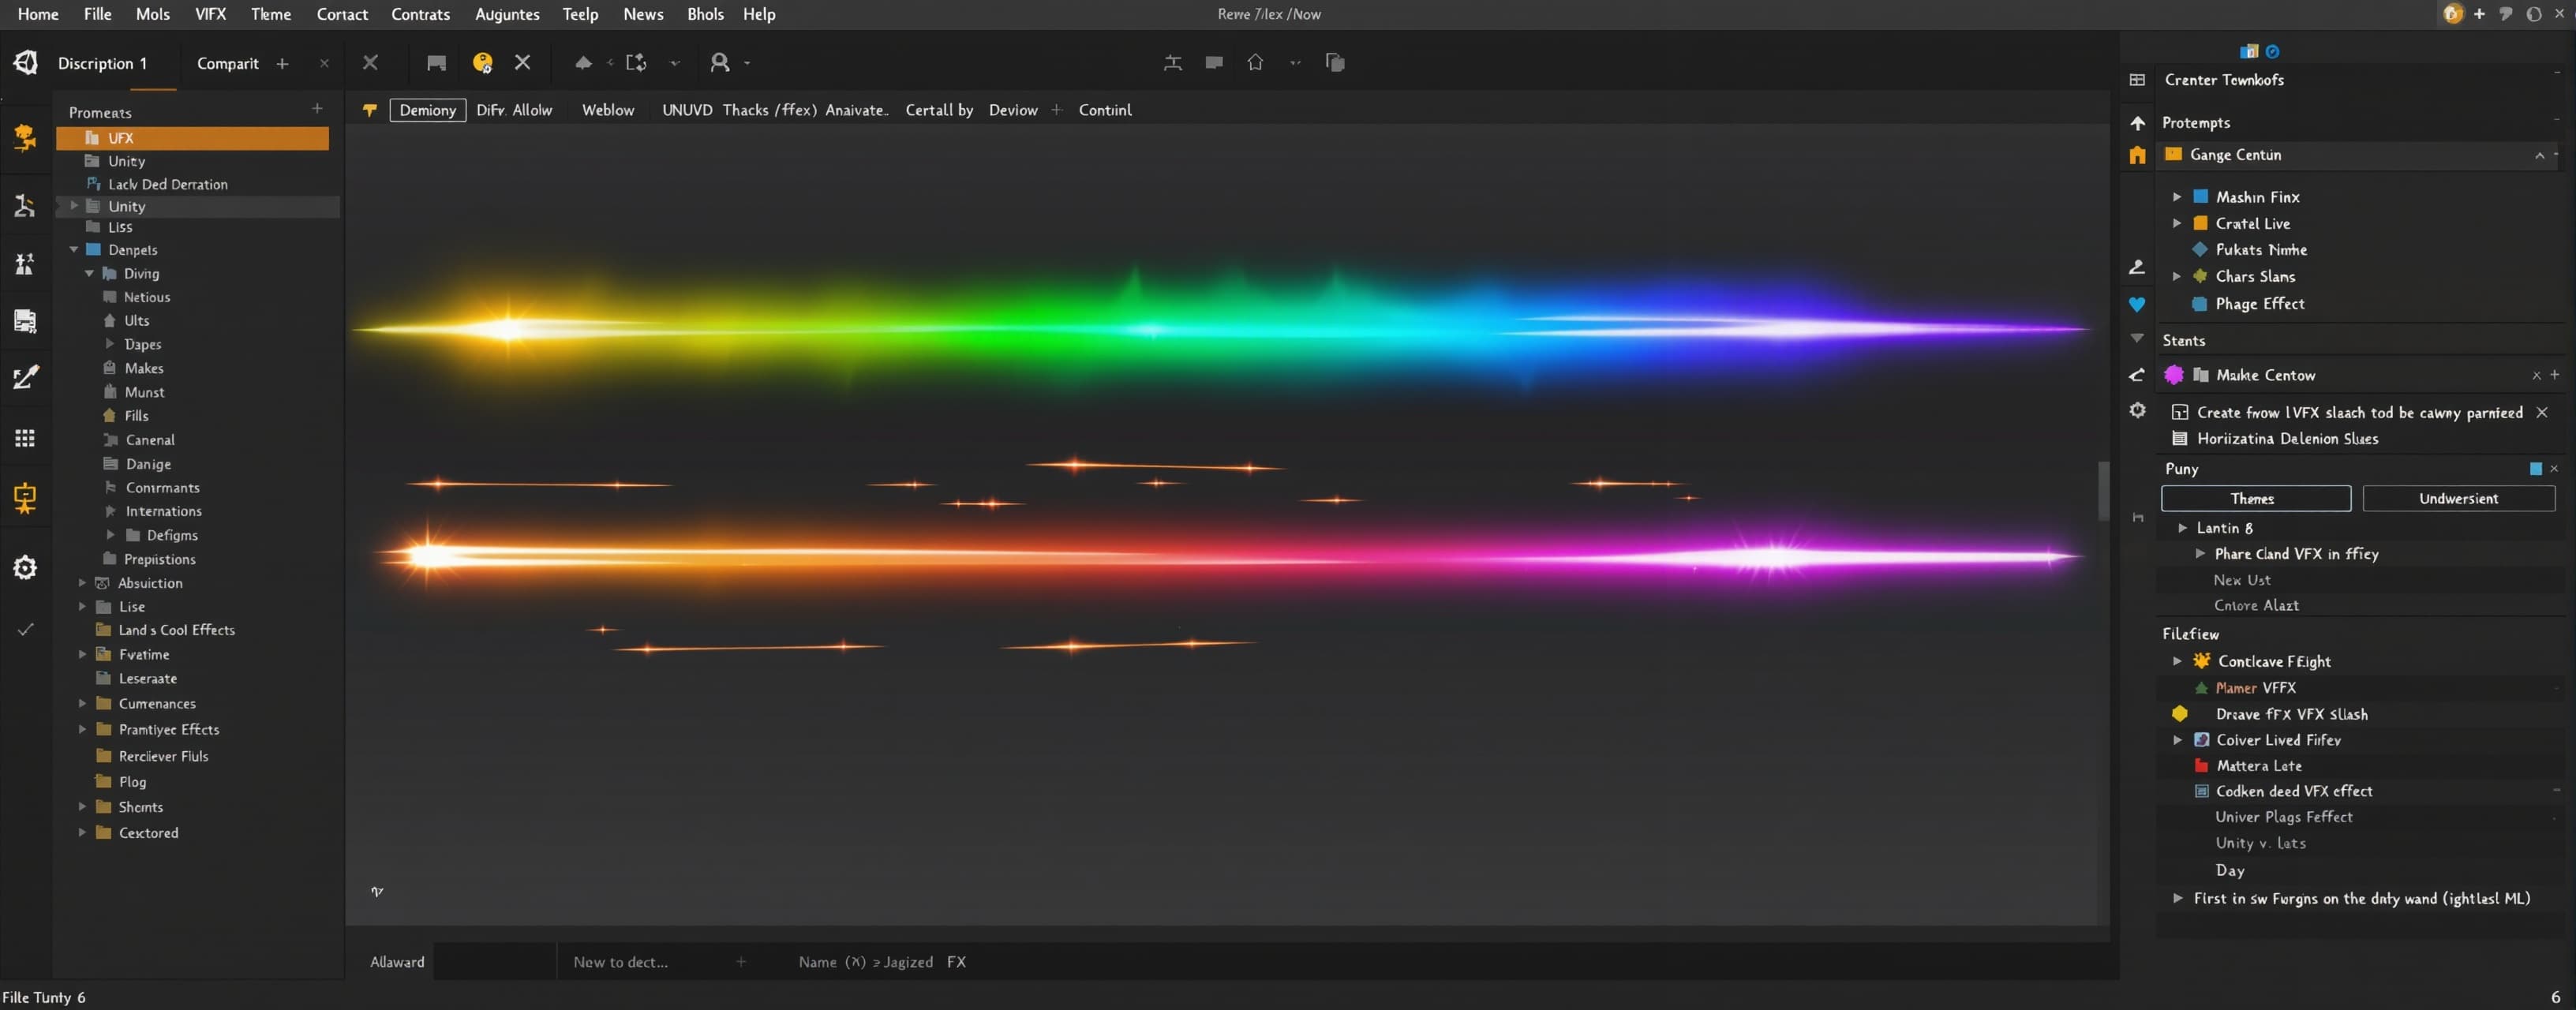Collapse the Gange Centun section chevron
Viewport: 2576px width, 1010px height.
pyautogui.click(x=2539, y=155)
